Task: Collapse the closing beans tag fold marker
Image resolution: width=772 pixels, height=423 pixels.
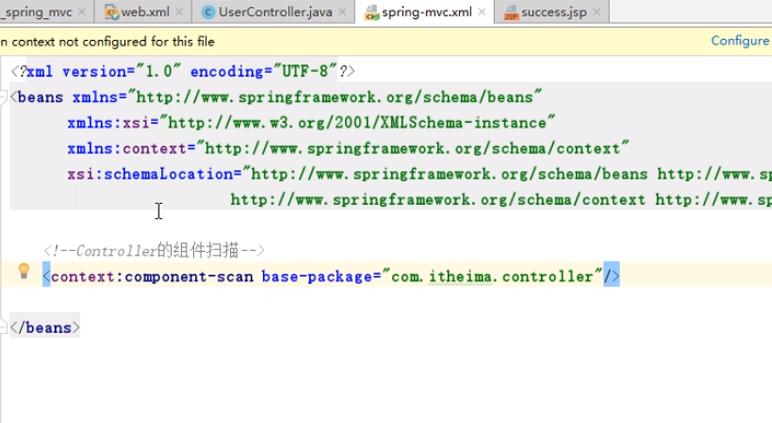Action: (x=3, y=327)
